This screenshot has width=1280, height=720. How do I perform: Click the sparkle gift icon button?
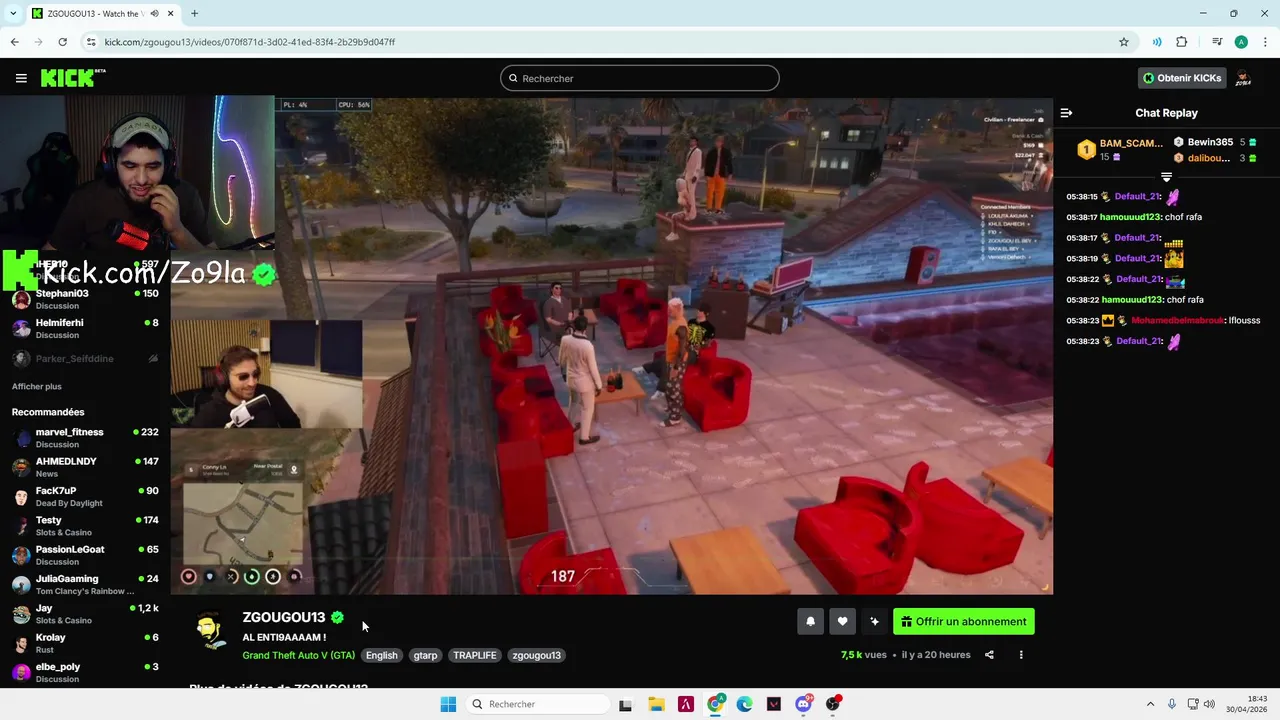[875, 622]
